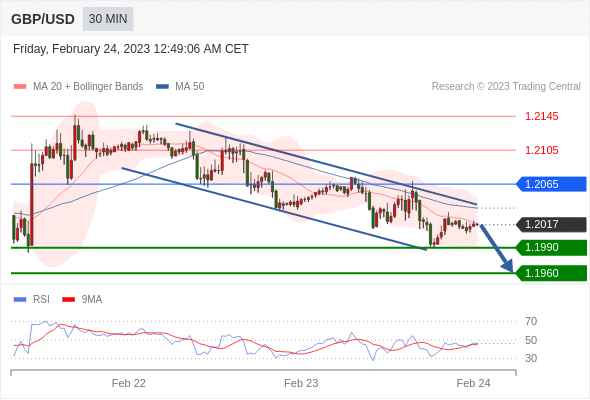Click the blue MA 50 legend swatch
This screenshot has width=590, height=400.
[x=163, y=87]
